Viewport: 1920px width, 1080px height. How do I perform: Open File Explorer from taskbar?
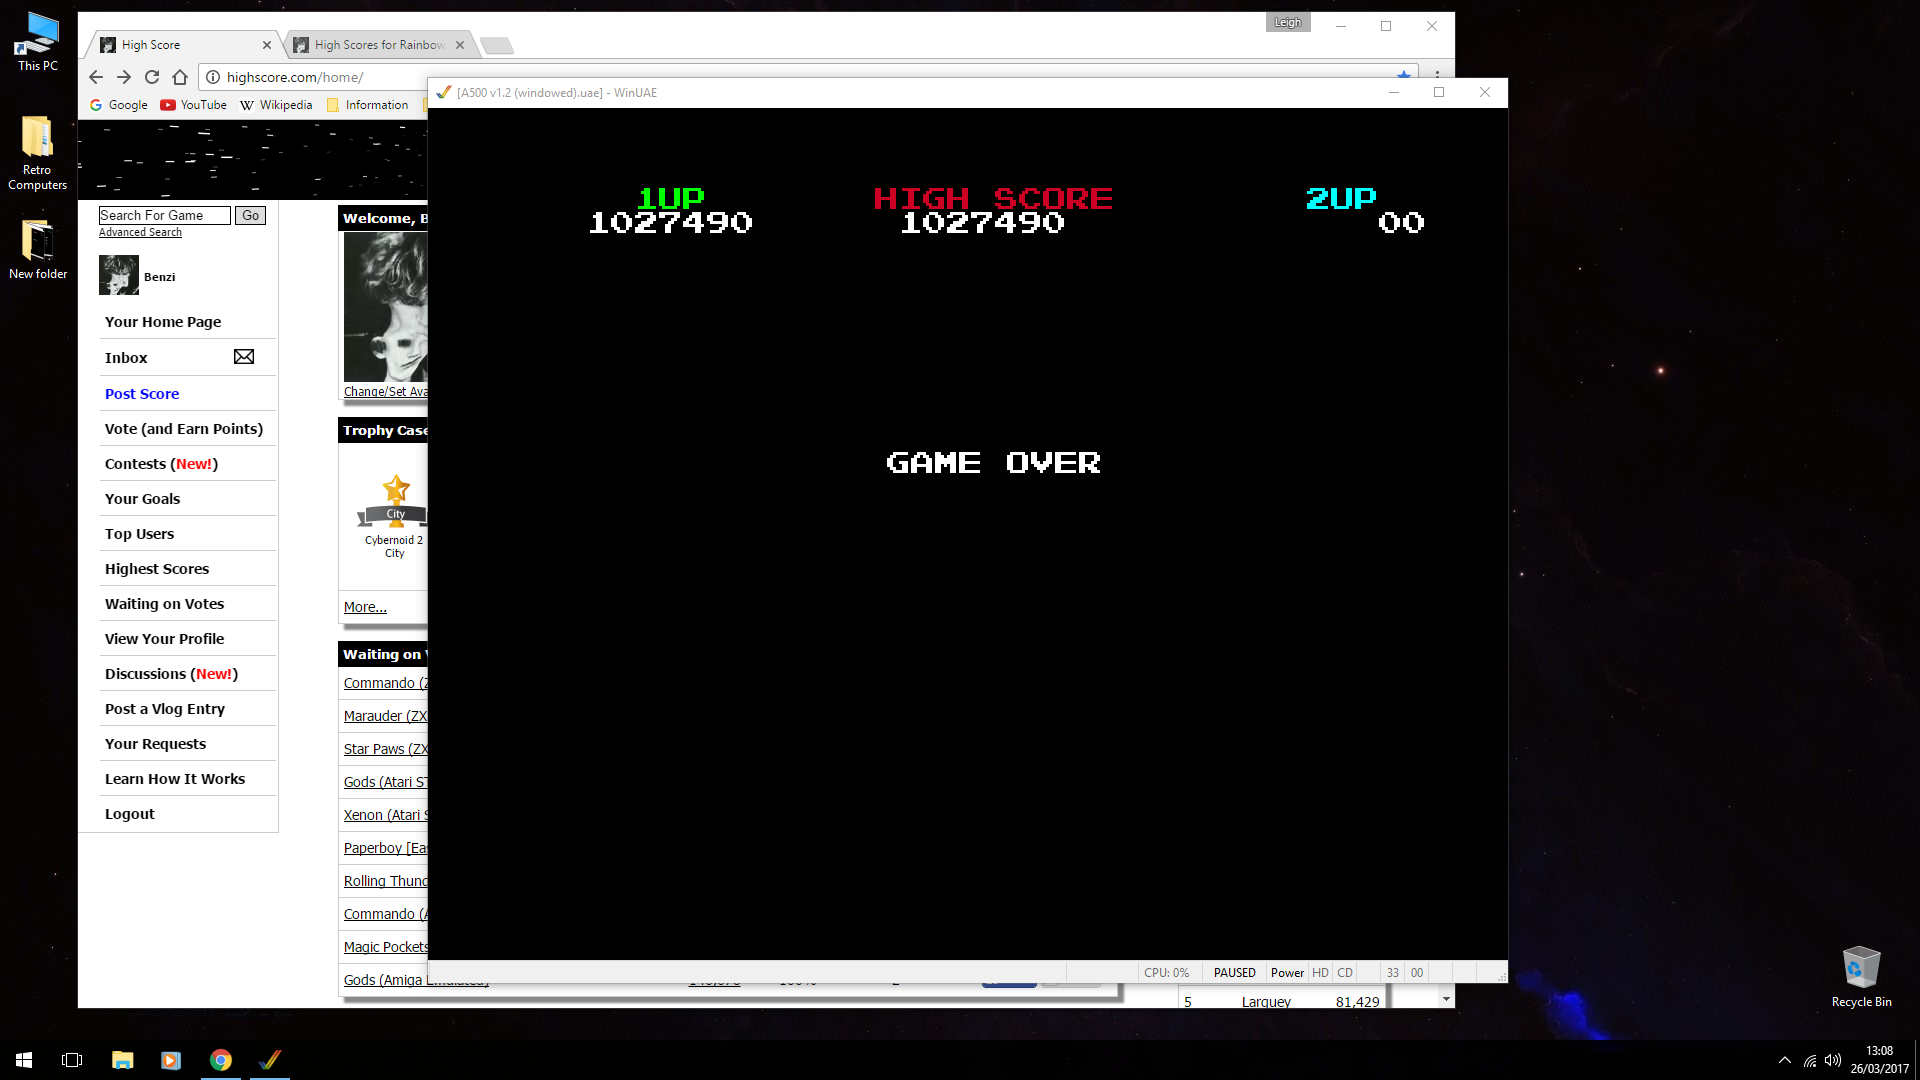[x=122, y=1060]
